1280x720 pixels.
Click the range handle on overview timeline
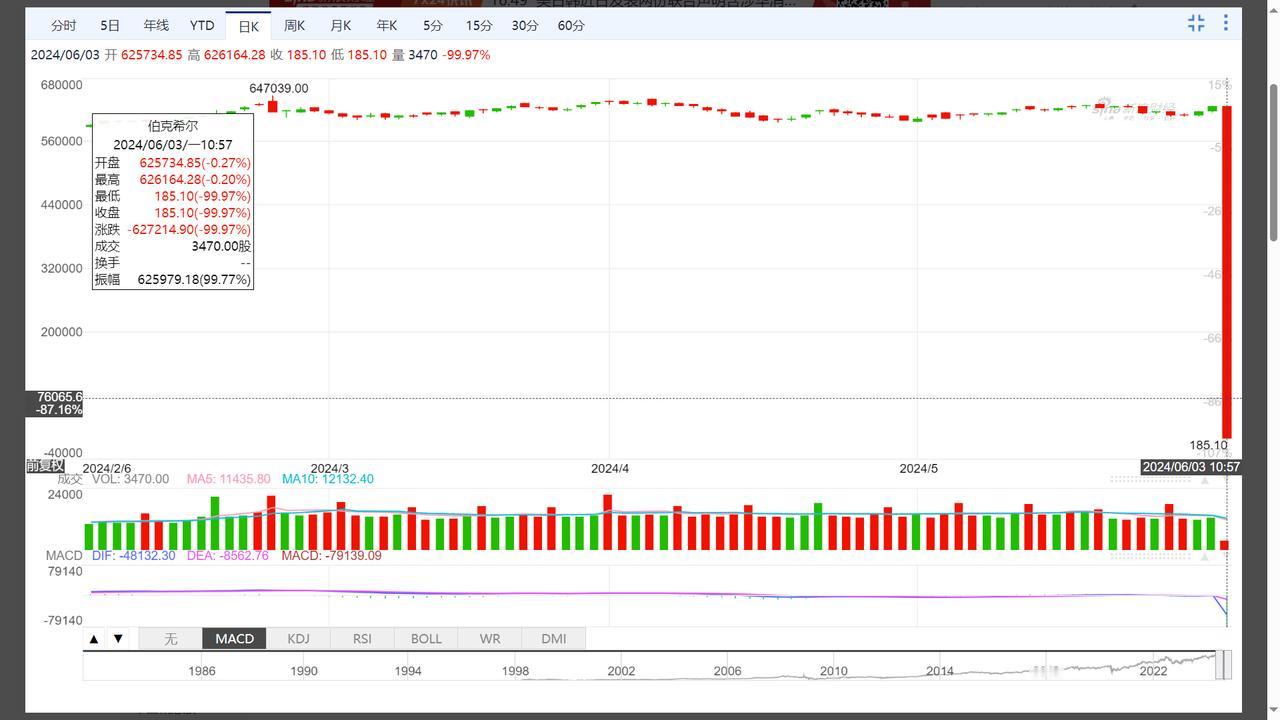coord(1223,665)
